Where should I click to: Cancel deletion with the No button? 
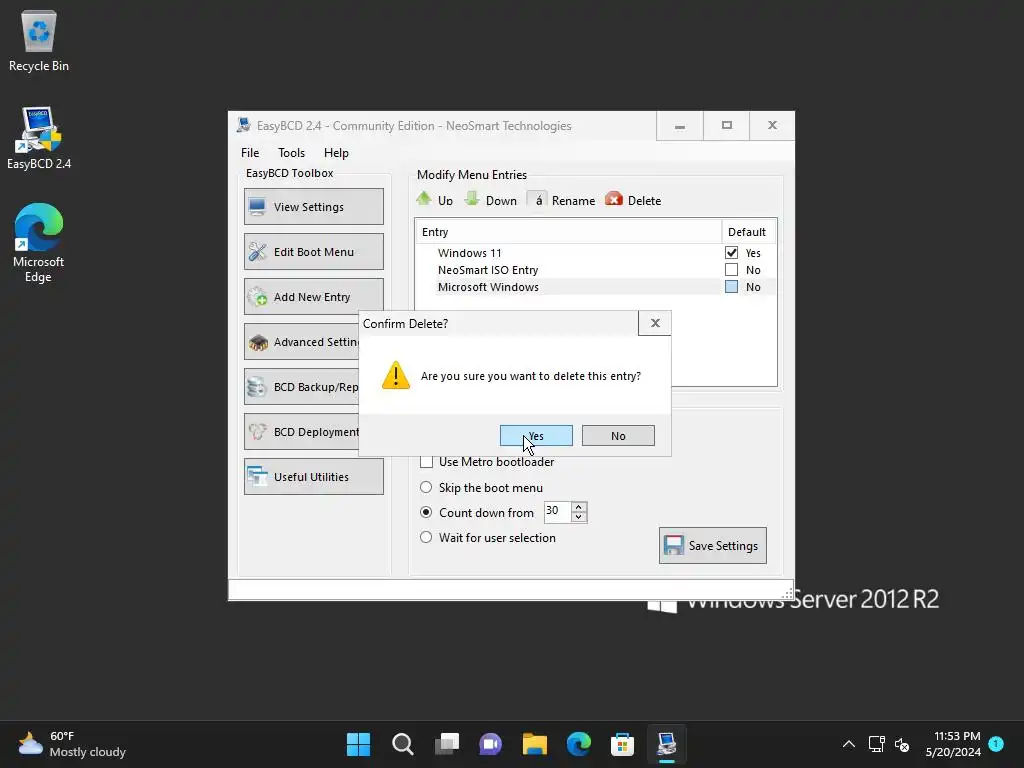click(x=618, y=436)
